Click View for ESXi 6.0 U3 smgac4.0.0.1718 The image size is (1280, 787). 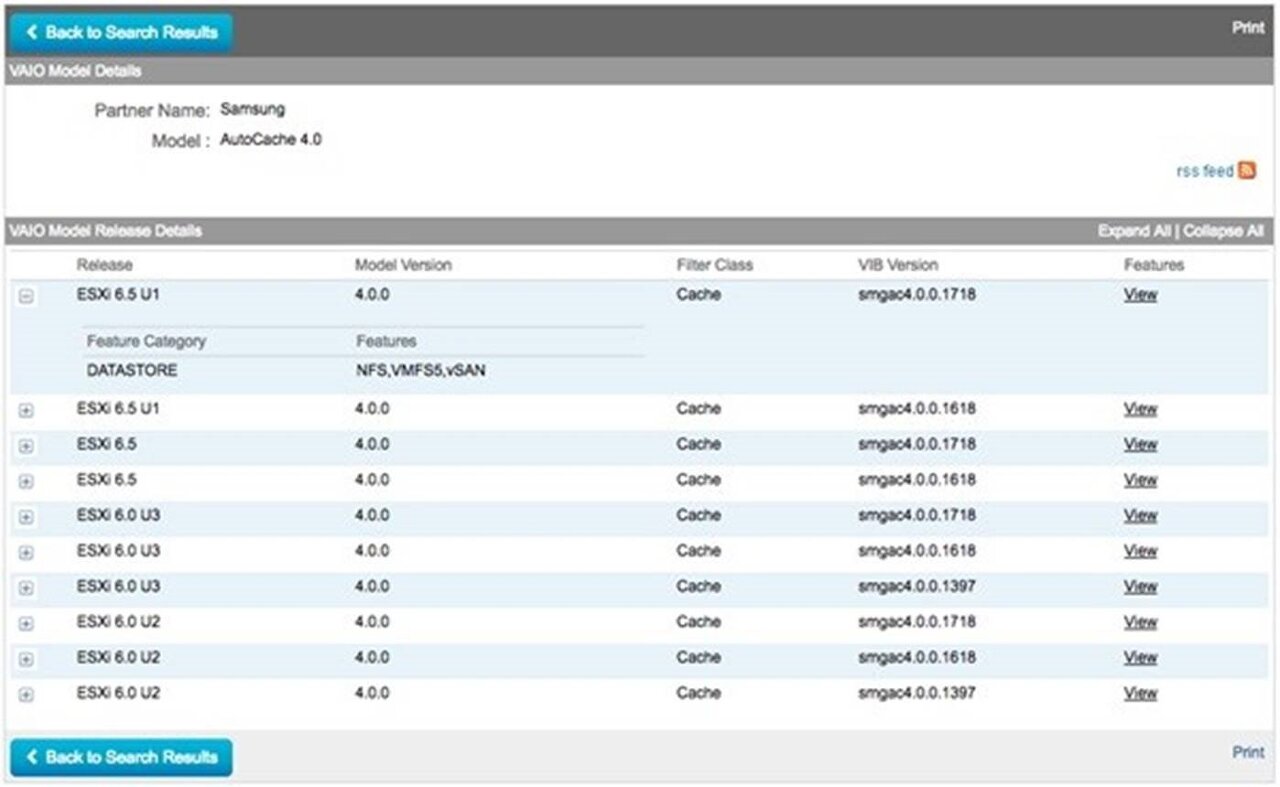[1140, 515]
